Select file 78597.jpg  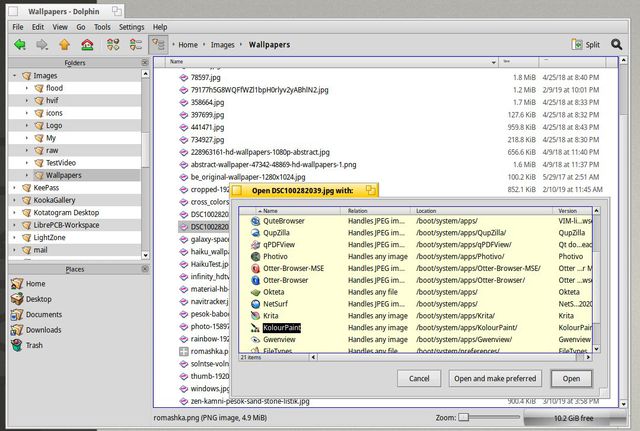(x=205, y=78)
